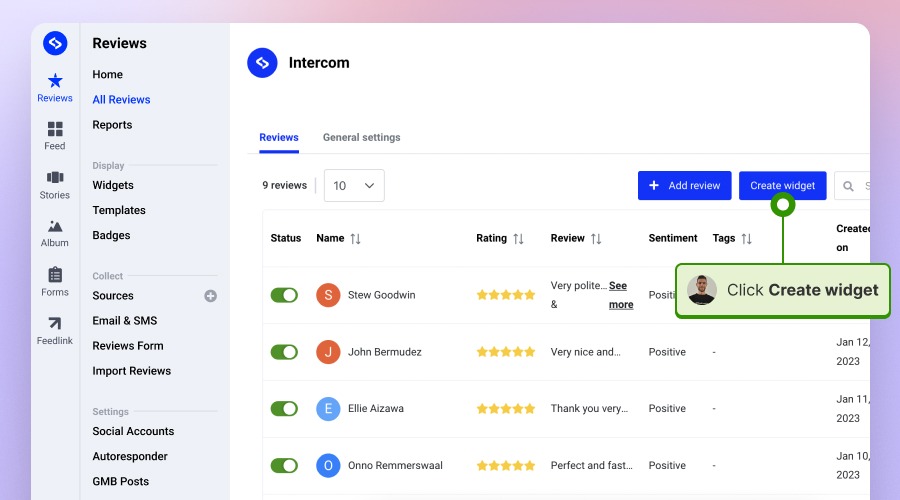Select the Reviews star icon

point(55,81)
